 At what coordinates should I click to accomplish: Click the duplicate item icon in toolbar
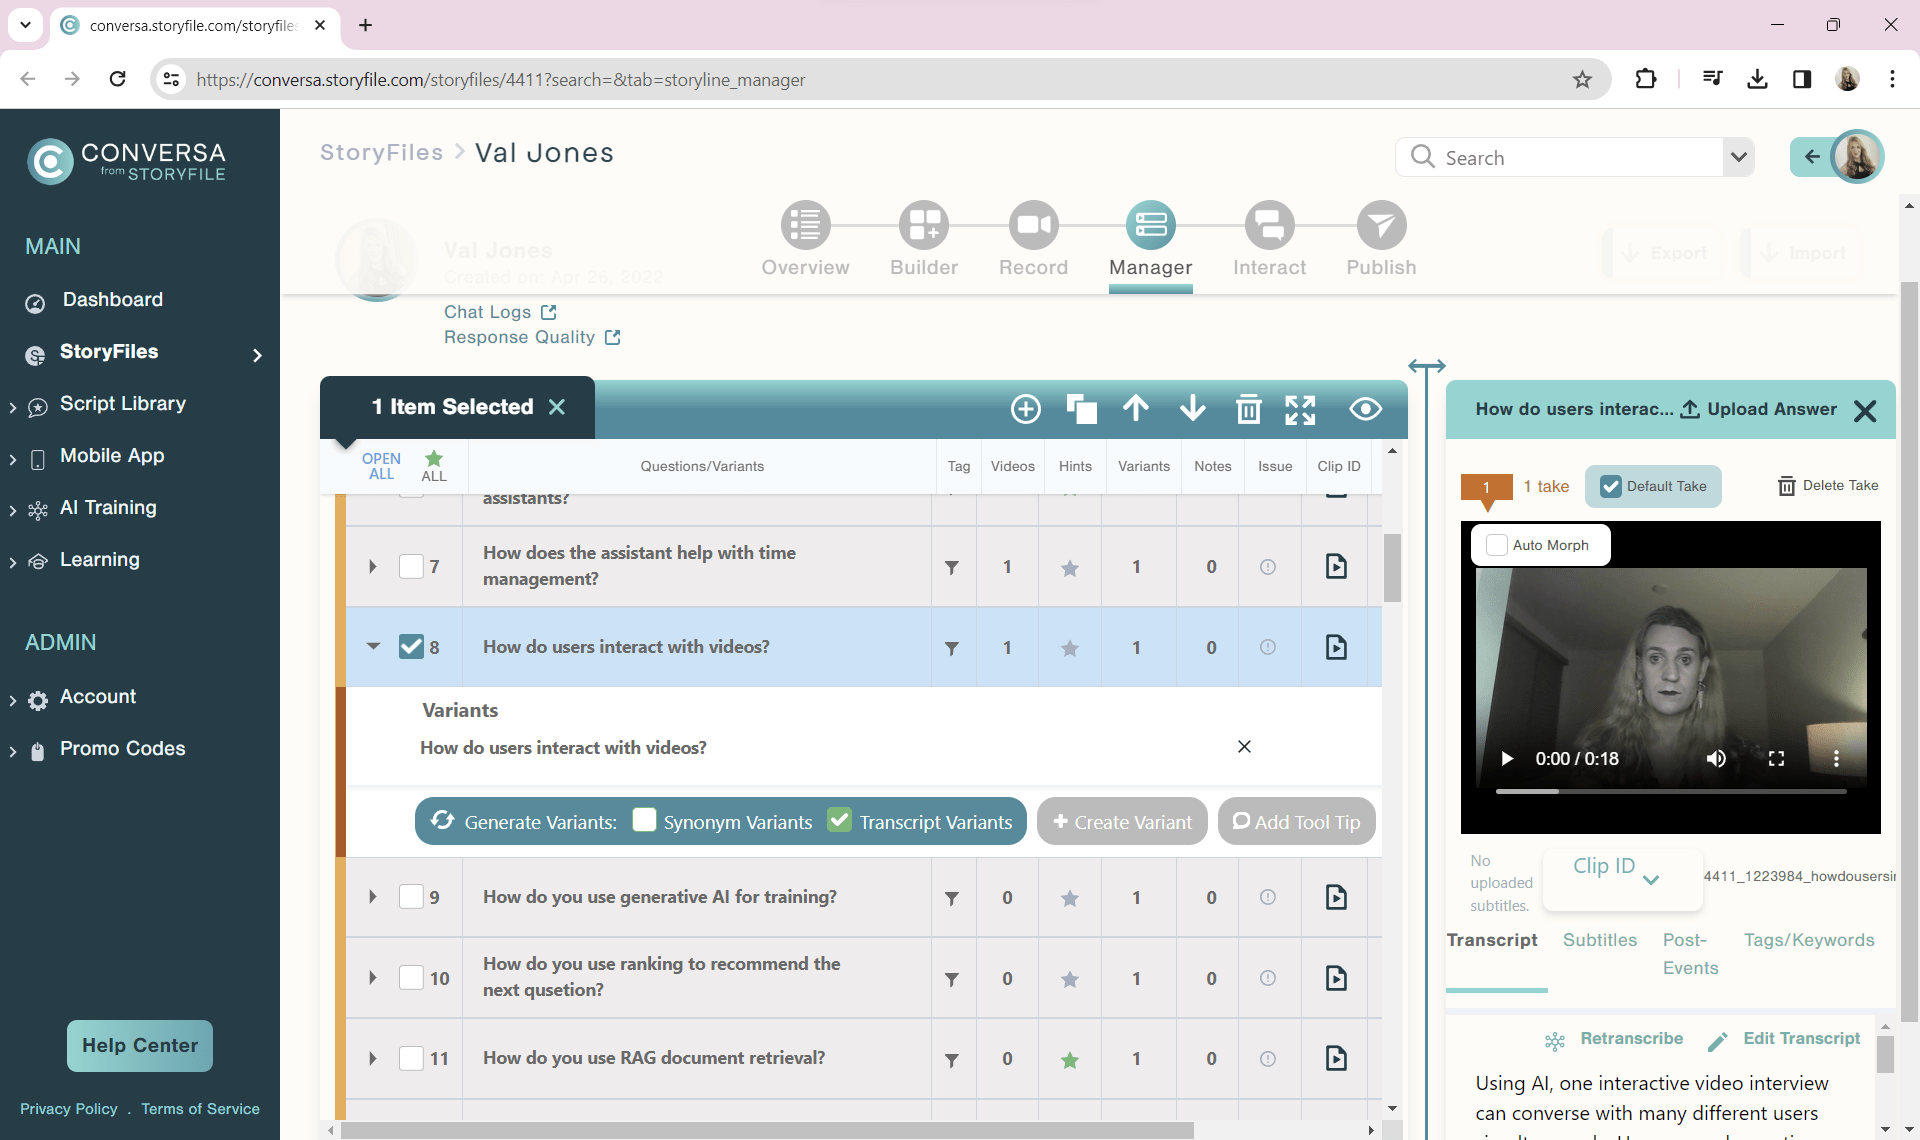(1081, 409)
